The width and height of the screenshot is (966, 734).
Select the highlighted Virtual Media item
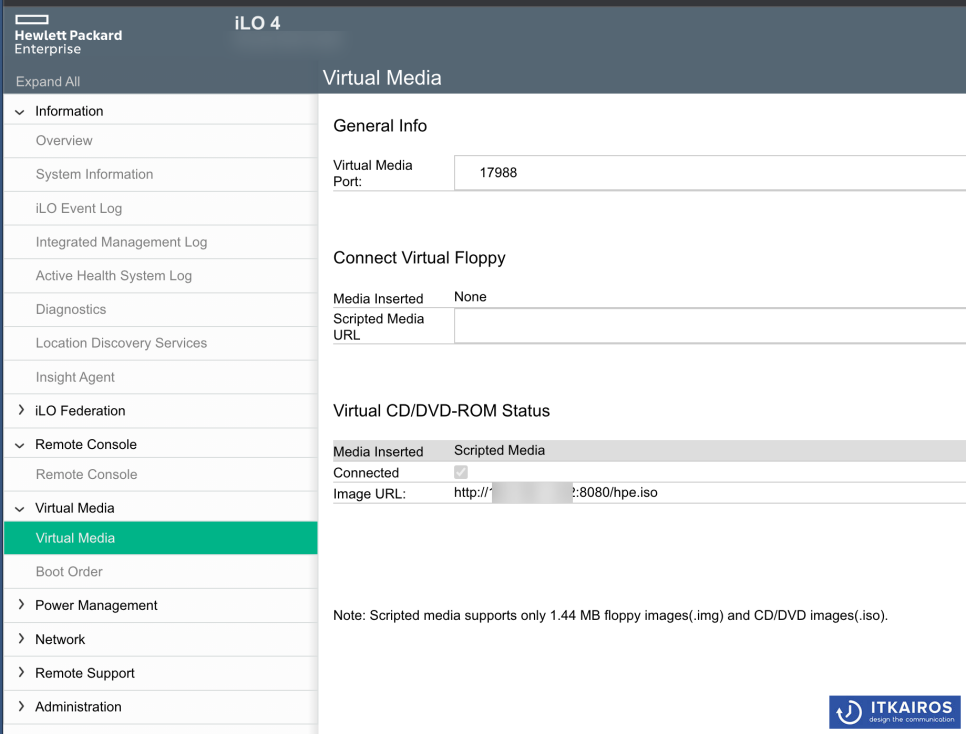click(x=161, y=538)
